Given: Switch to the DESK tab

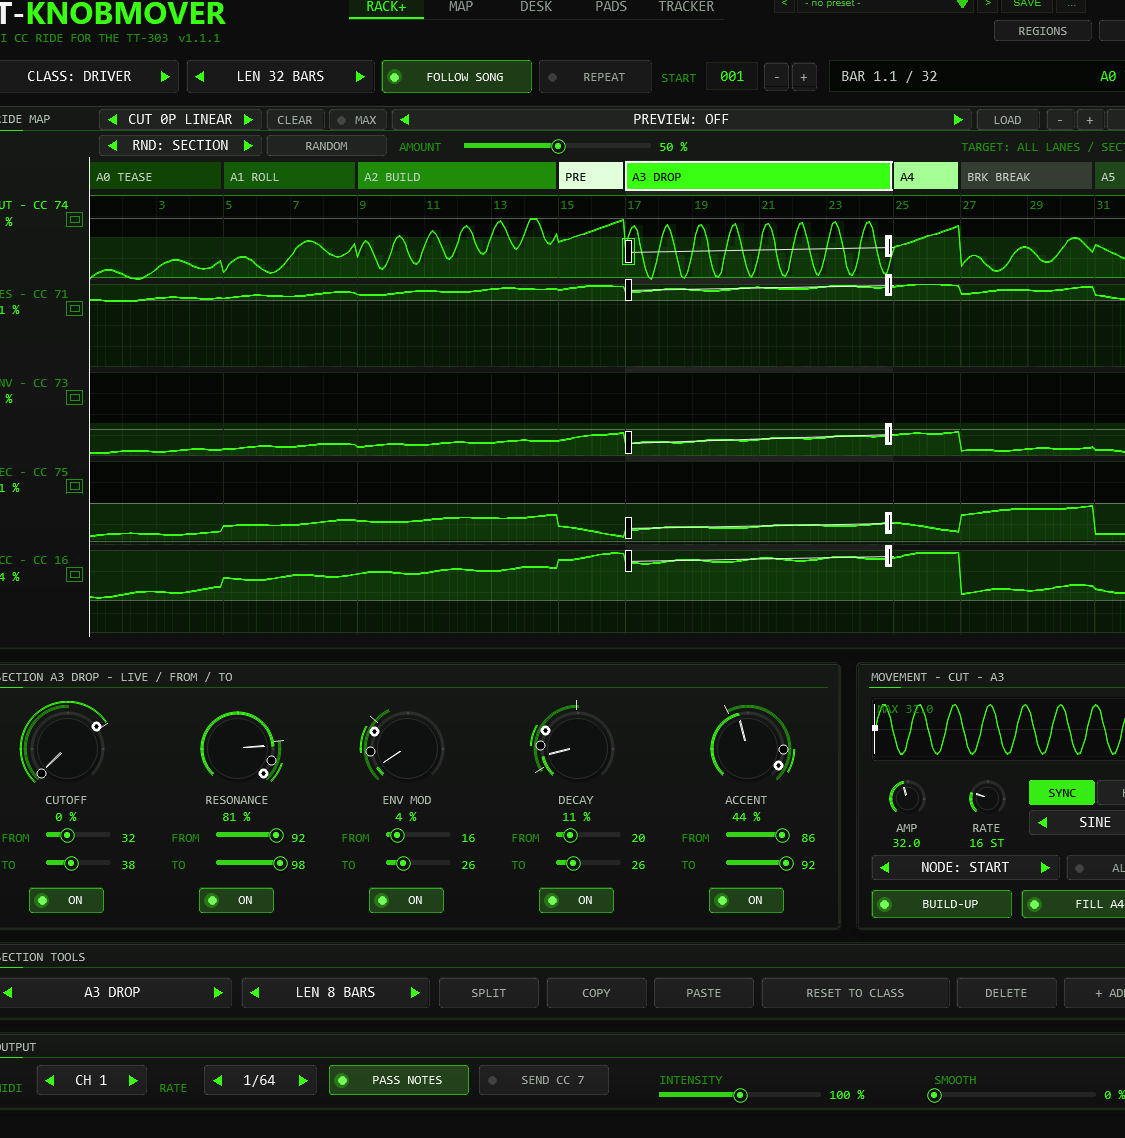Looking at the screenshot, I should point(536,7).
